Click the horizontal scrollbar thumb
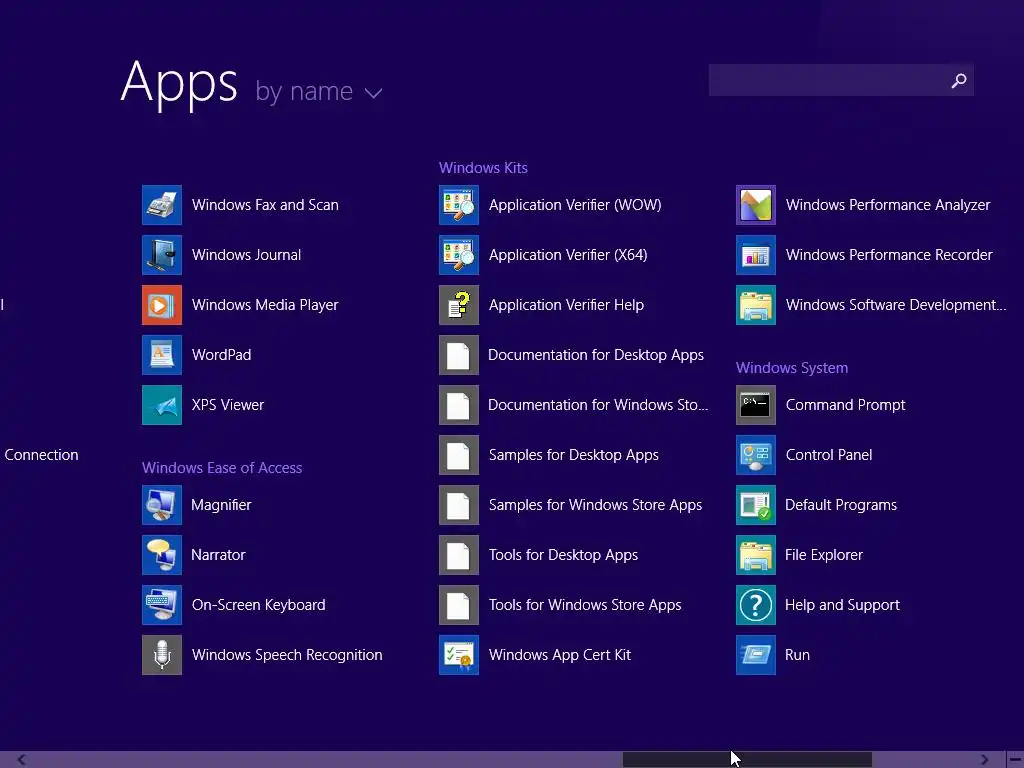The image size is (1024, 768). [x=747, y=760]
